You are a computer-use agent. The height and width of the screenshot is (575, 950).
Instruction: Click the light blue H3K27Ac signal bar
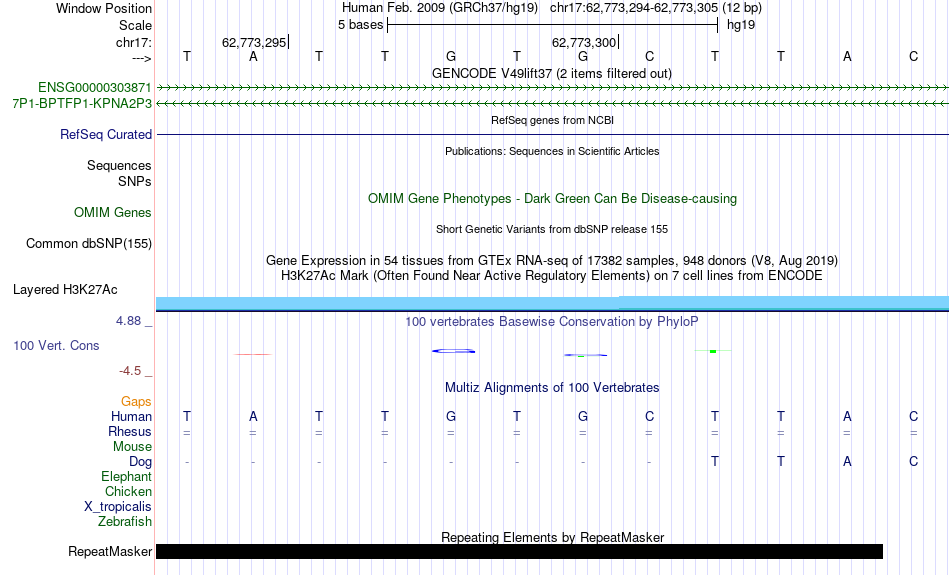pos(552,303)
